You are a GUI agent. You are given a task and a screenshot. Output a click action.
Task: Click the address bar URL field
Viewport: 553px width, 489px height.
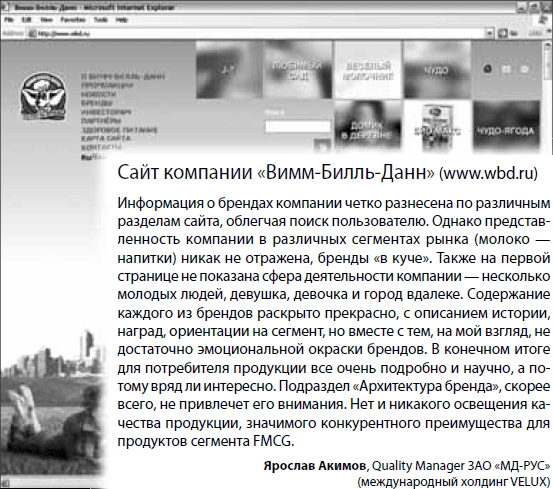[259, 33]
